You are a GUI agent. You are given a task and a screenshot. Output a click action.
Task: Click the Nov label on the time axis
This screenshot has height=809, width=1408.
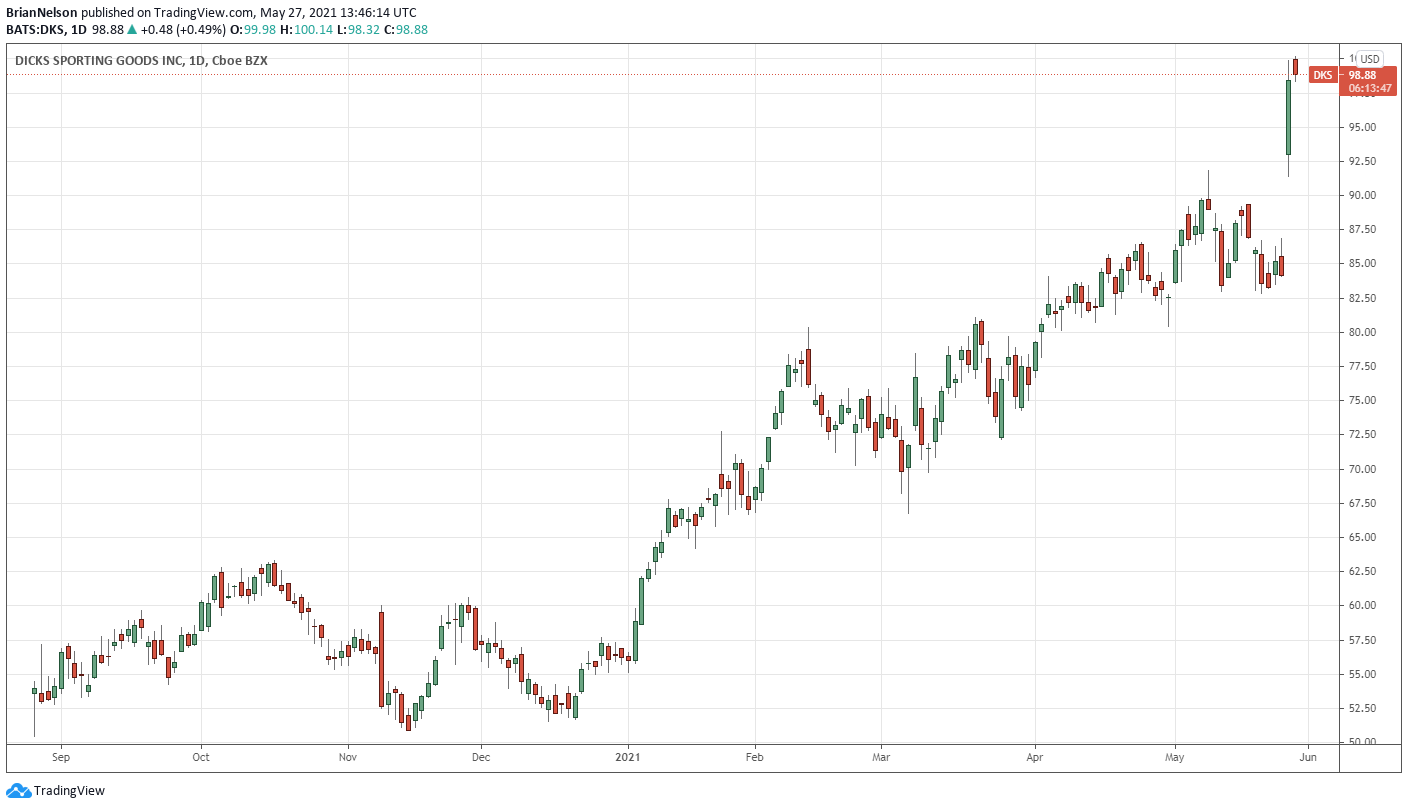pos(348,758)
